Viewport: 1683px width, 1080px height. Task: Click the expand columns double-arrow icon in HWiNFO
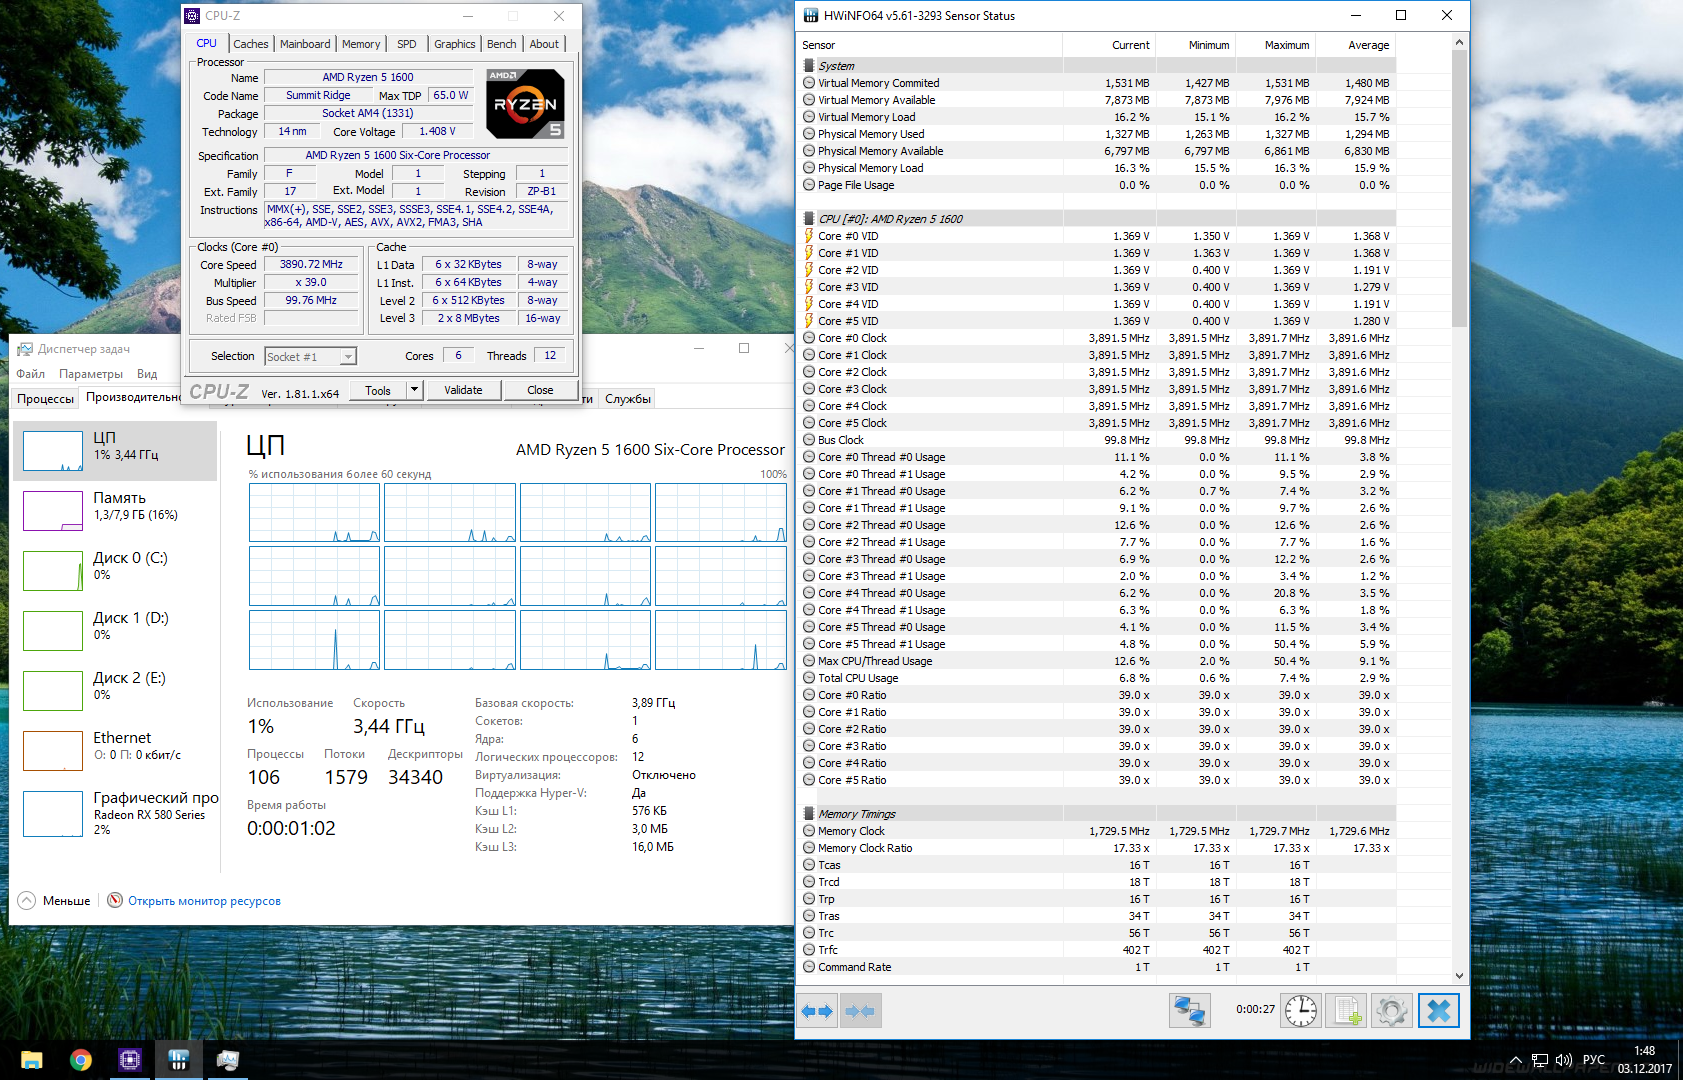point(817,1011)
